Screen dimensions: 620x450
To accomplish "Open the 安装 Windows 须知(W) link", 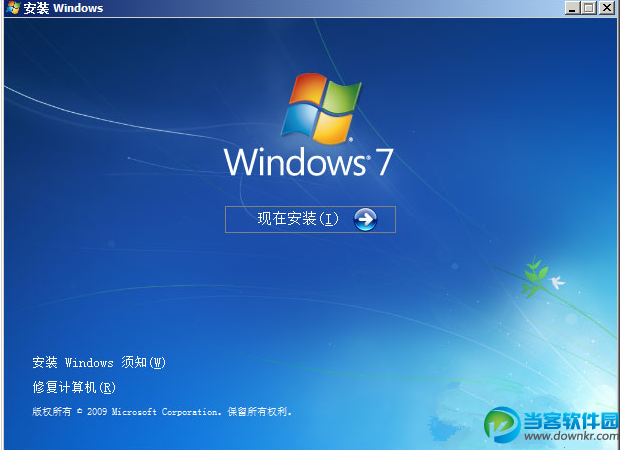I will coord(99,362).
